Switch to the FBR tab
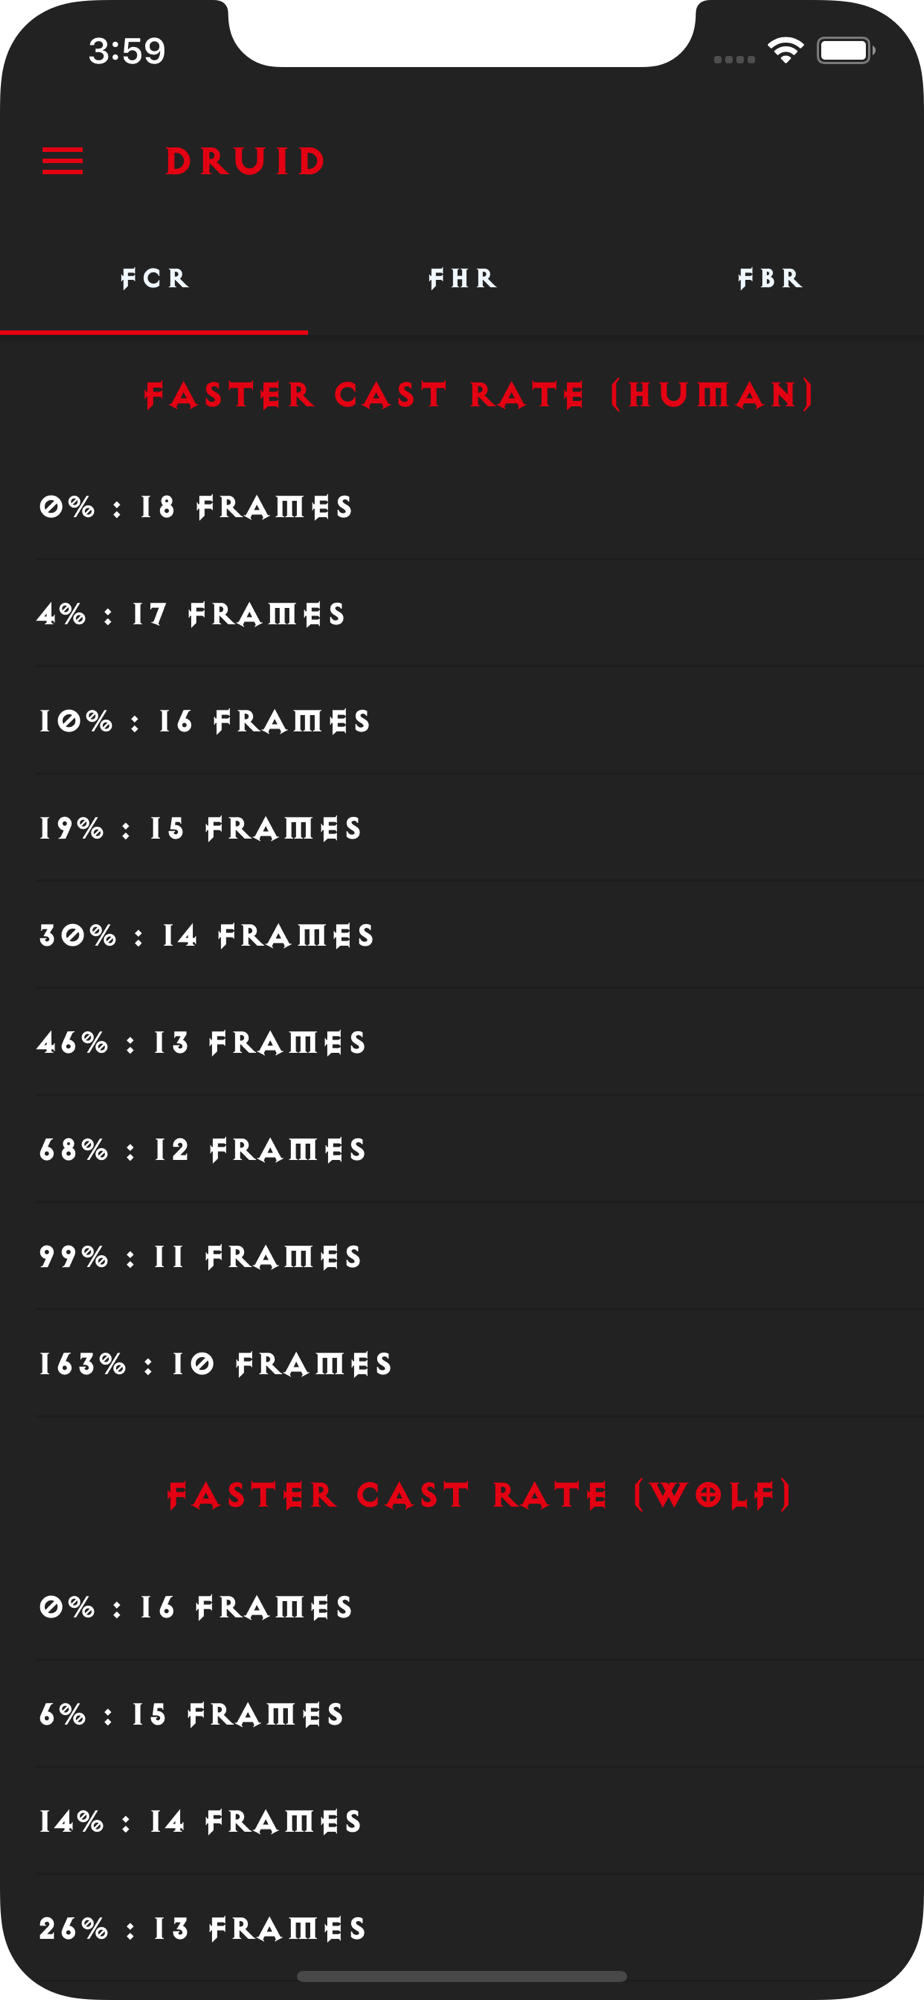The height and width of the screenshot is (2000, 924). 770,278
